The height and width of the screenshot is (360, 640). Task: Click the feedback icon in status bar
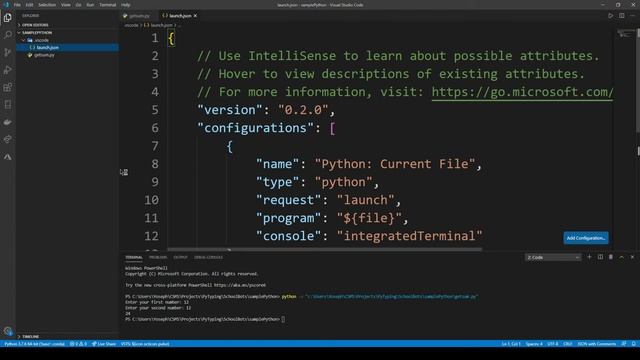coord(624,344)
